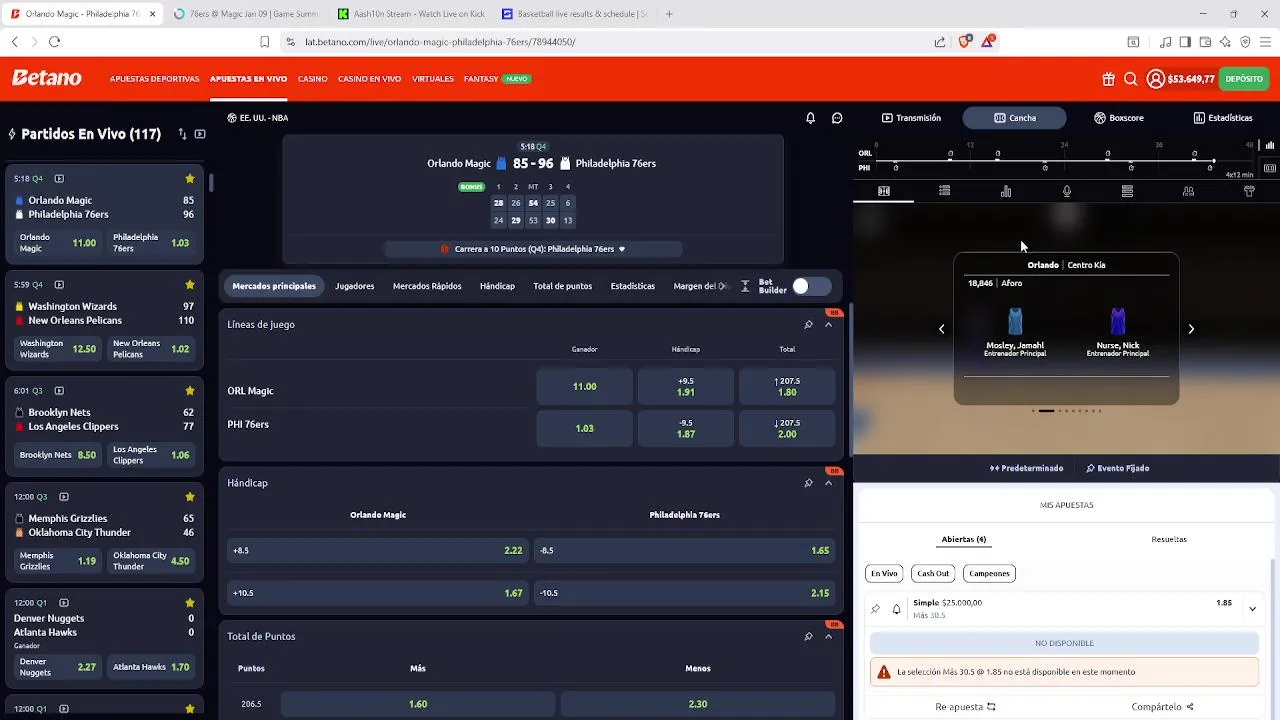
Task: Click the Compártelo share link
Action: [1163, 707]
